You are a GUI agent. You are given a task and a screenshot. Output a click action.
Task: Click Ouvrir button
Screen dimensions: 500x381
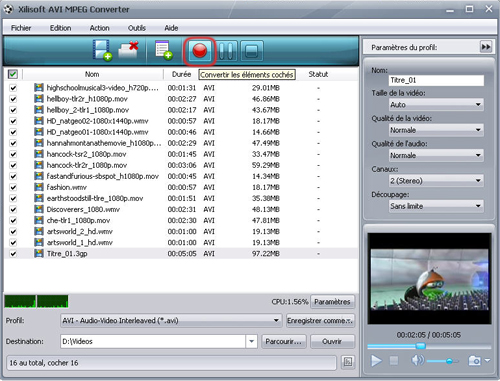tap(332, 341)
